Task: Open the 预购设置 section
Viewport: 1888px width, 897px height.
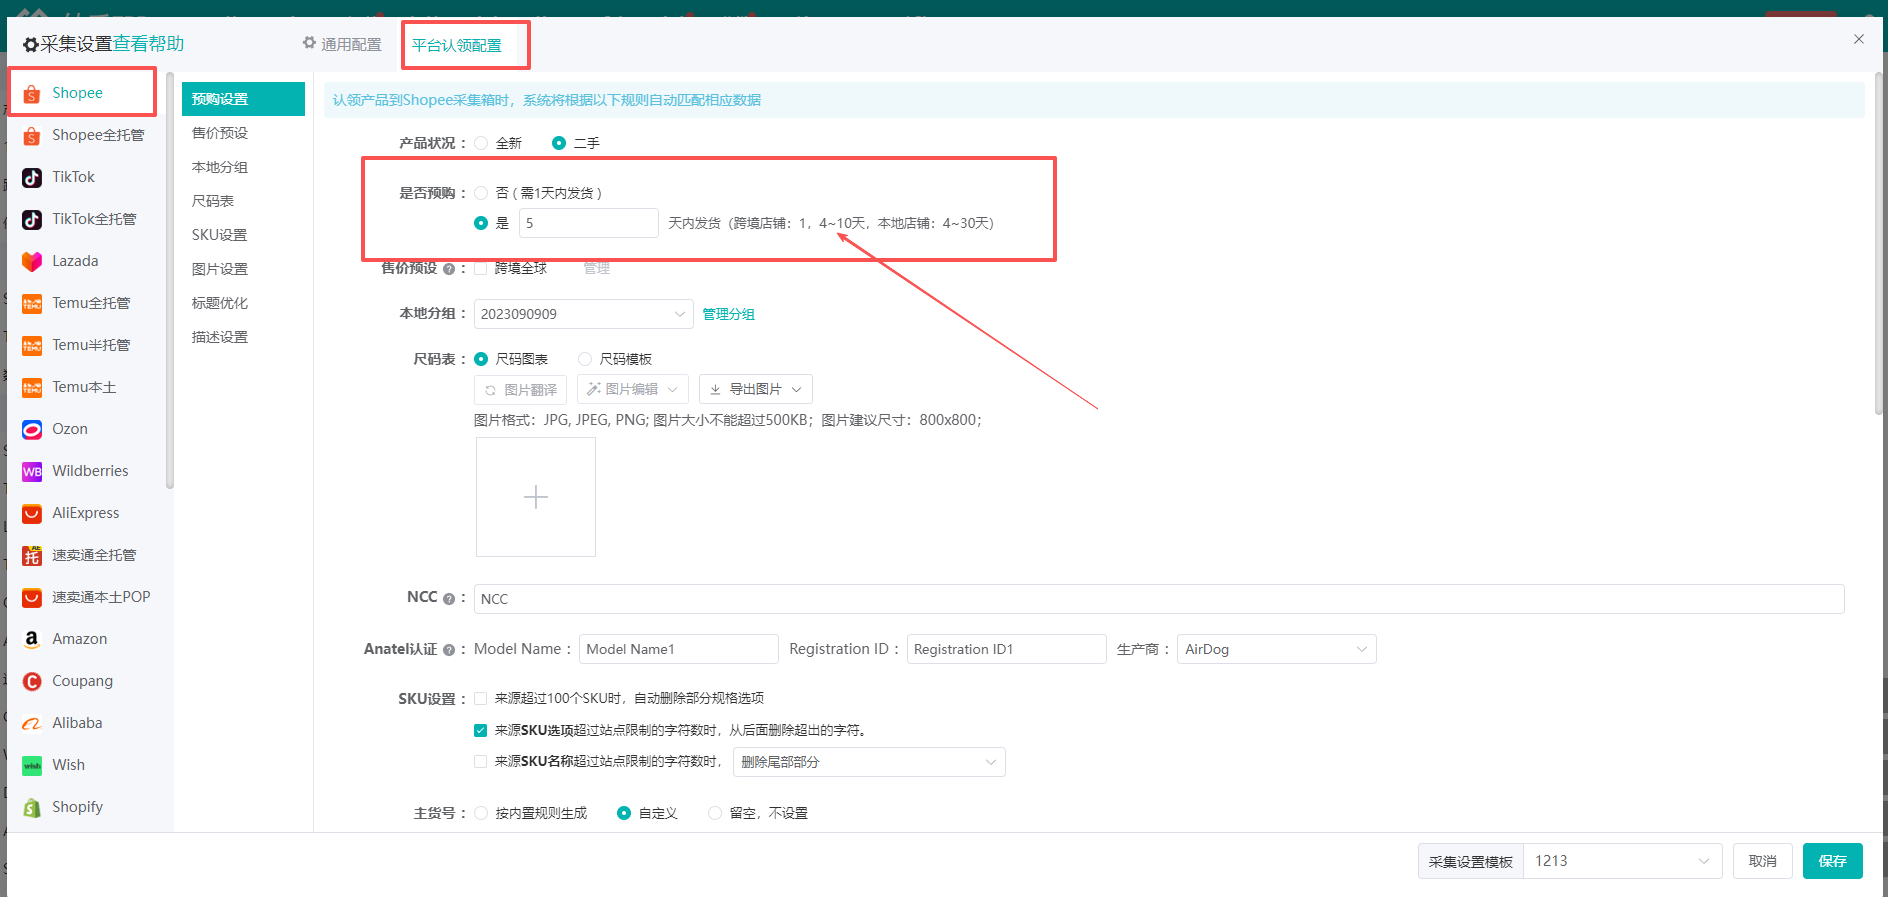Action: click(x=243, y=99)
